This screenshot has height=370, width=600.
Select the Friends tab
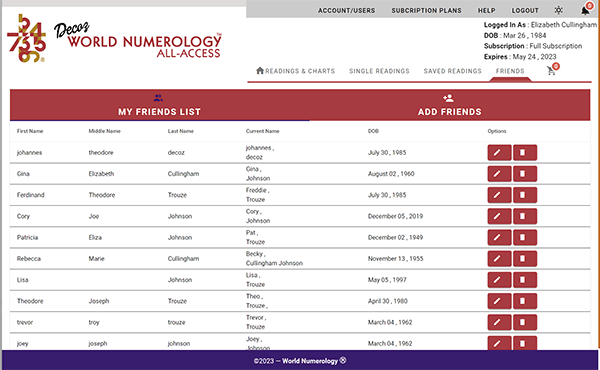(x=510, y=71)
